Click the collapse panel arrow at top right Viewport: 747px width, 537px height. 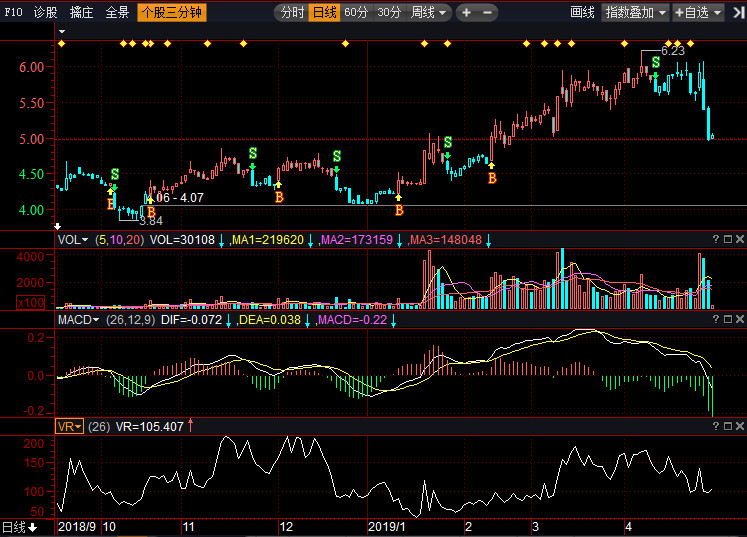(x=738, y=12)
